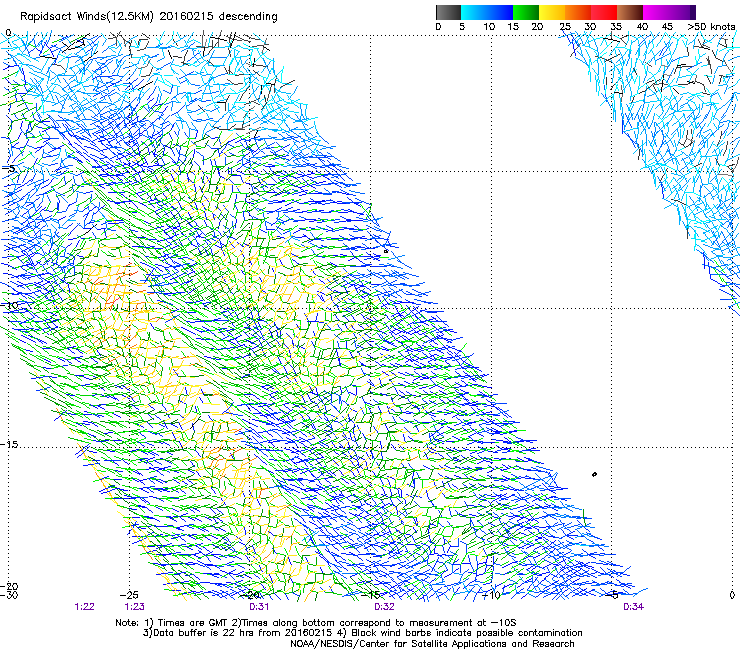
Task: Click the "-10" latitude axis label
Action: coord(10,305)
